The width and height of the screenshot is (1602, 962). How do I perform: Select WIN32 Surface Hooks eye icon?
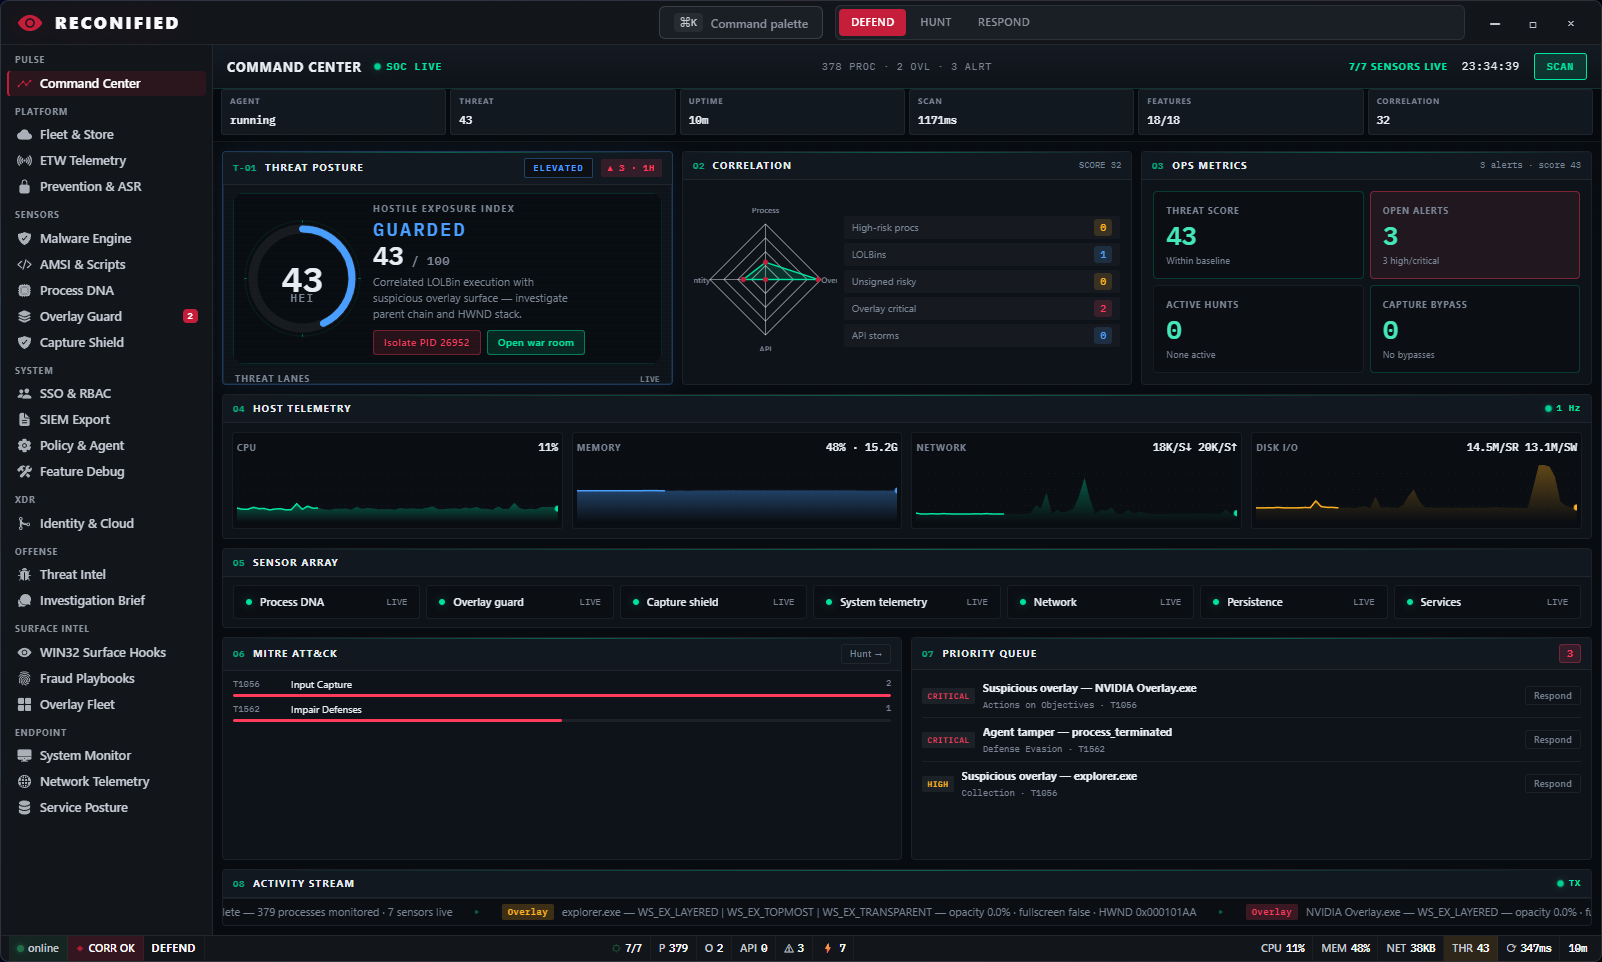tap(25, 653)
